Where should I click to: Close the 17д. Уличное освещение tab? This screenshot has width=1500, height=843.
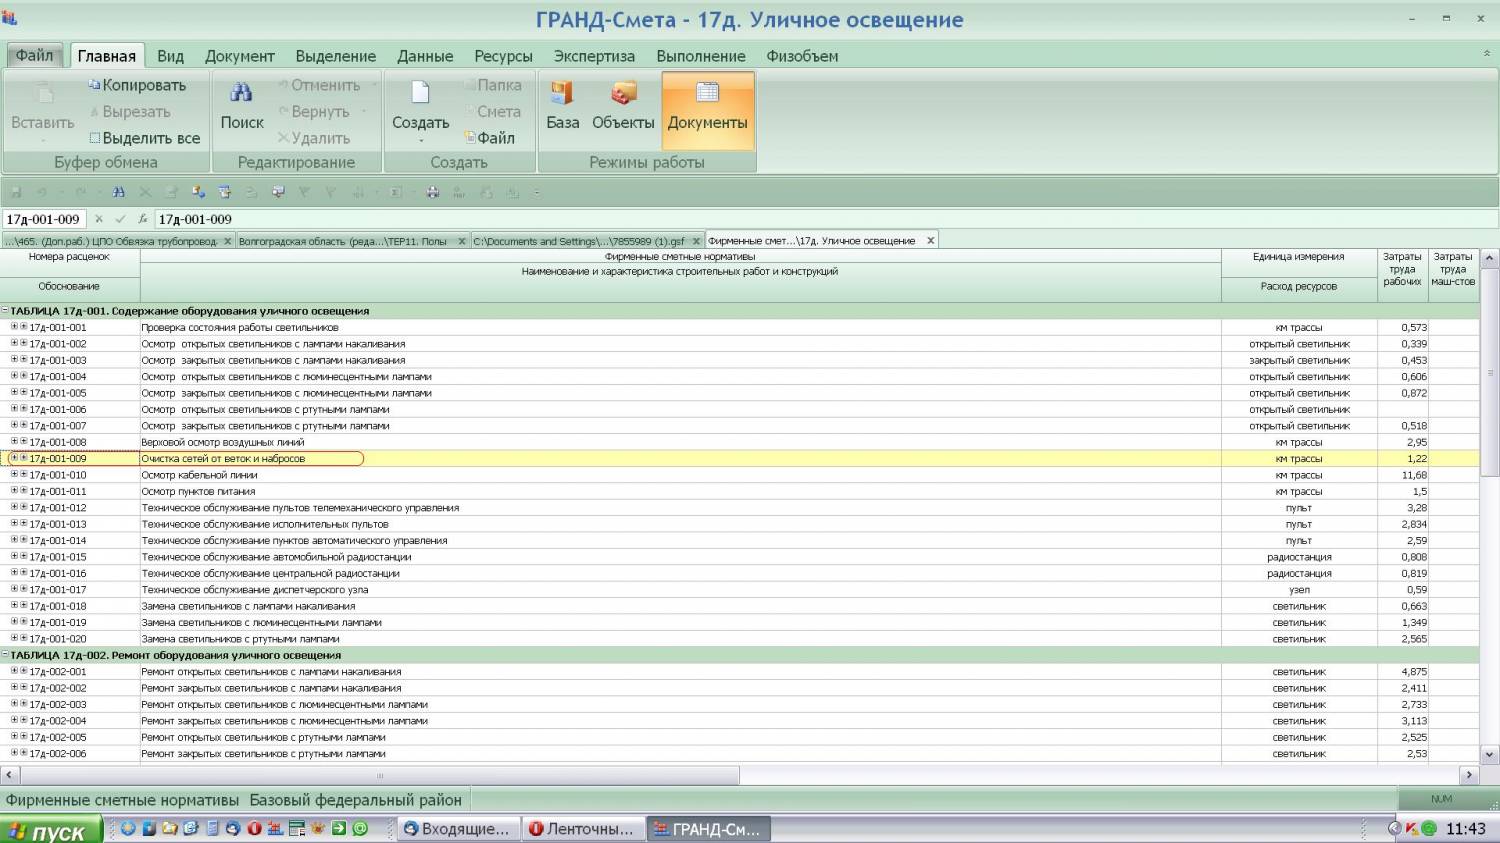[931, 241]
